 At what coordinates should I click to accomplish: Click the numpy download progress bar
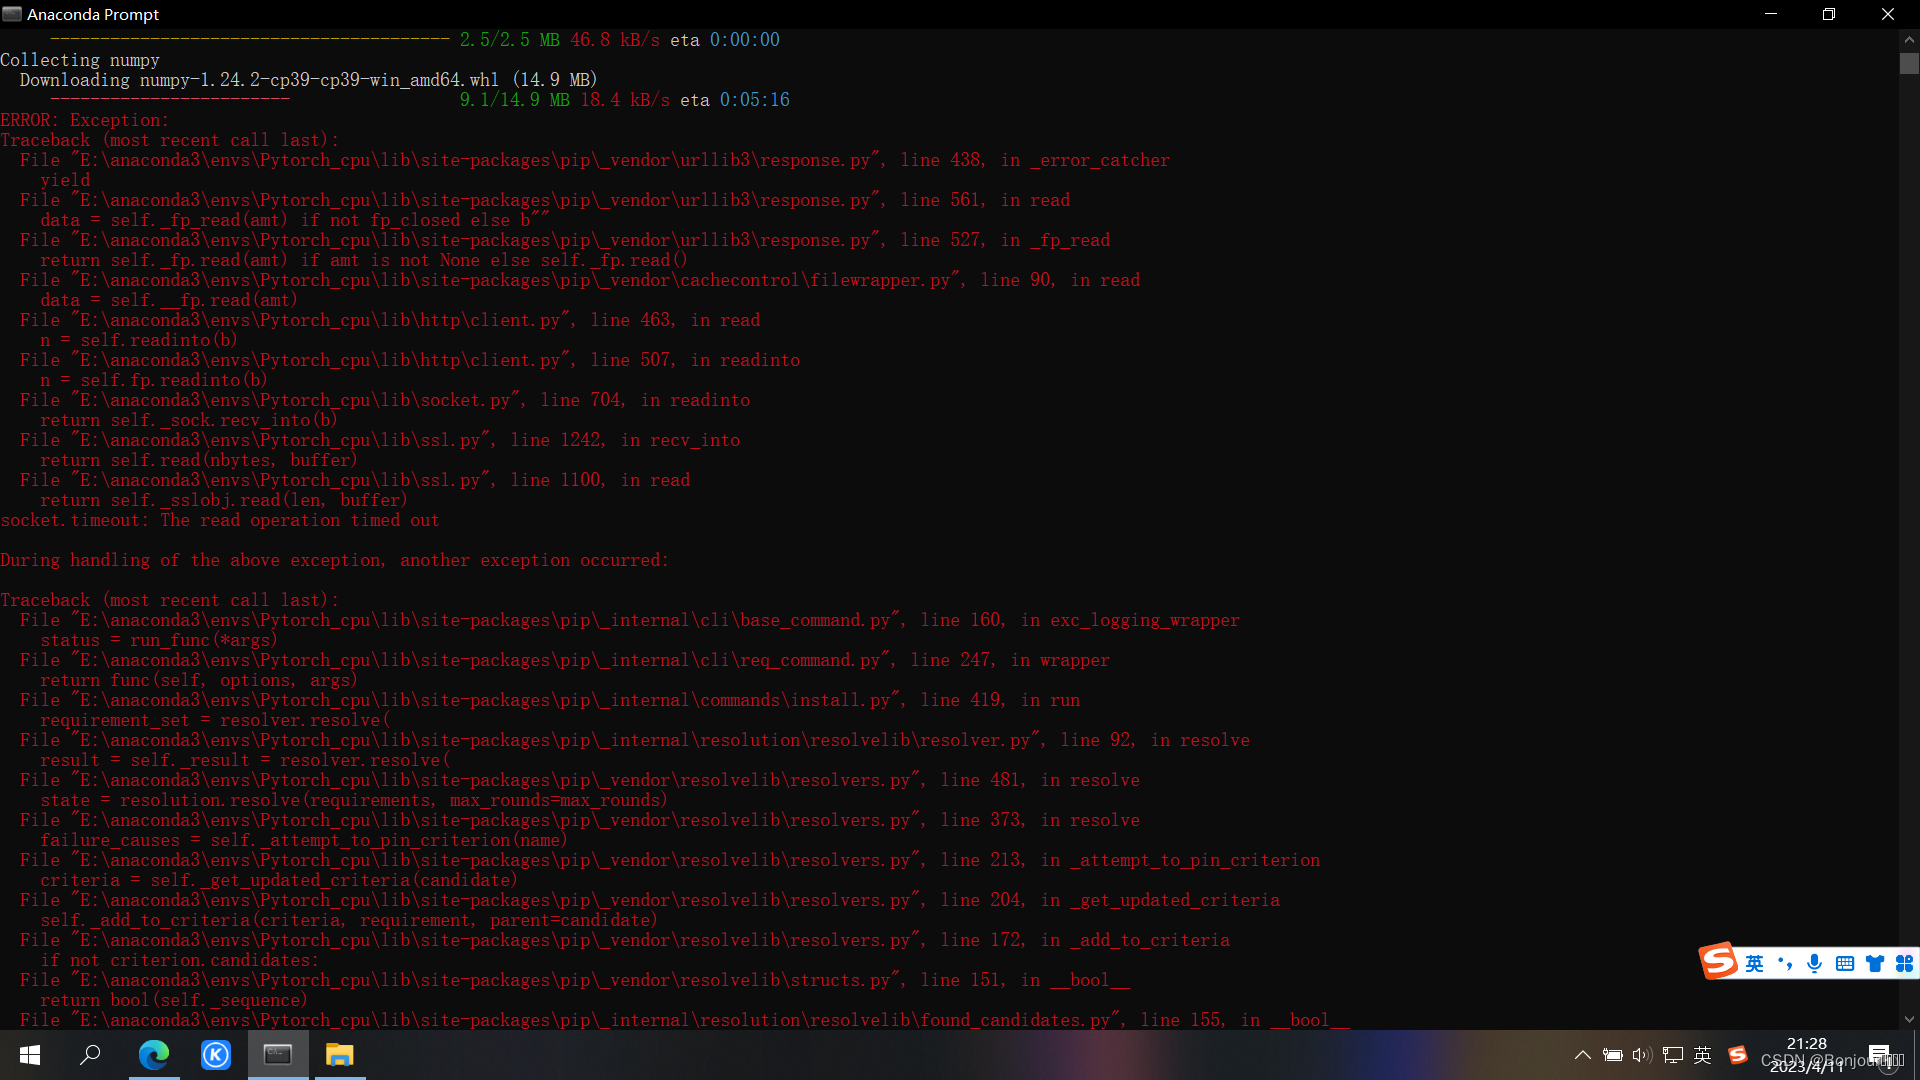pos(170,99)
